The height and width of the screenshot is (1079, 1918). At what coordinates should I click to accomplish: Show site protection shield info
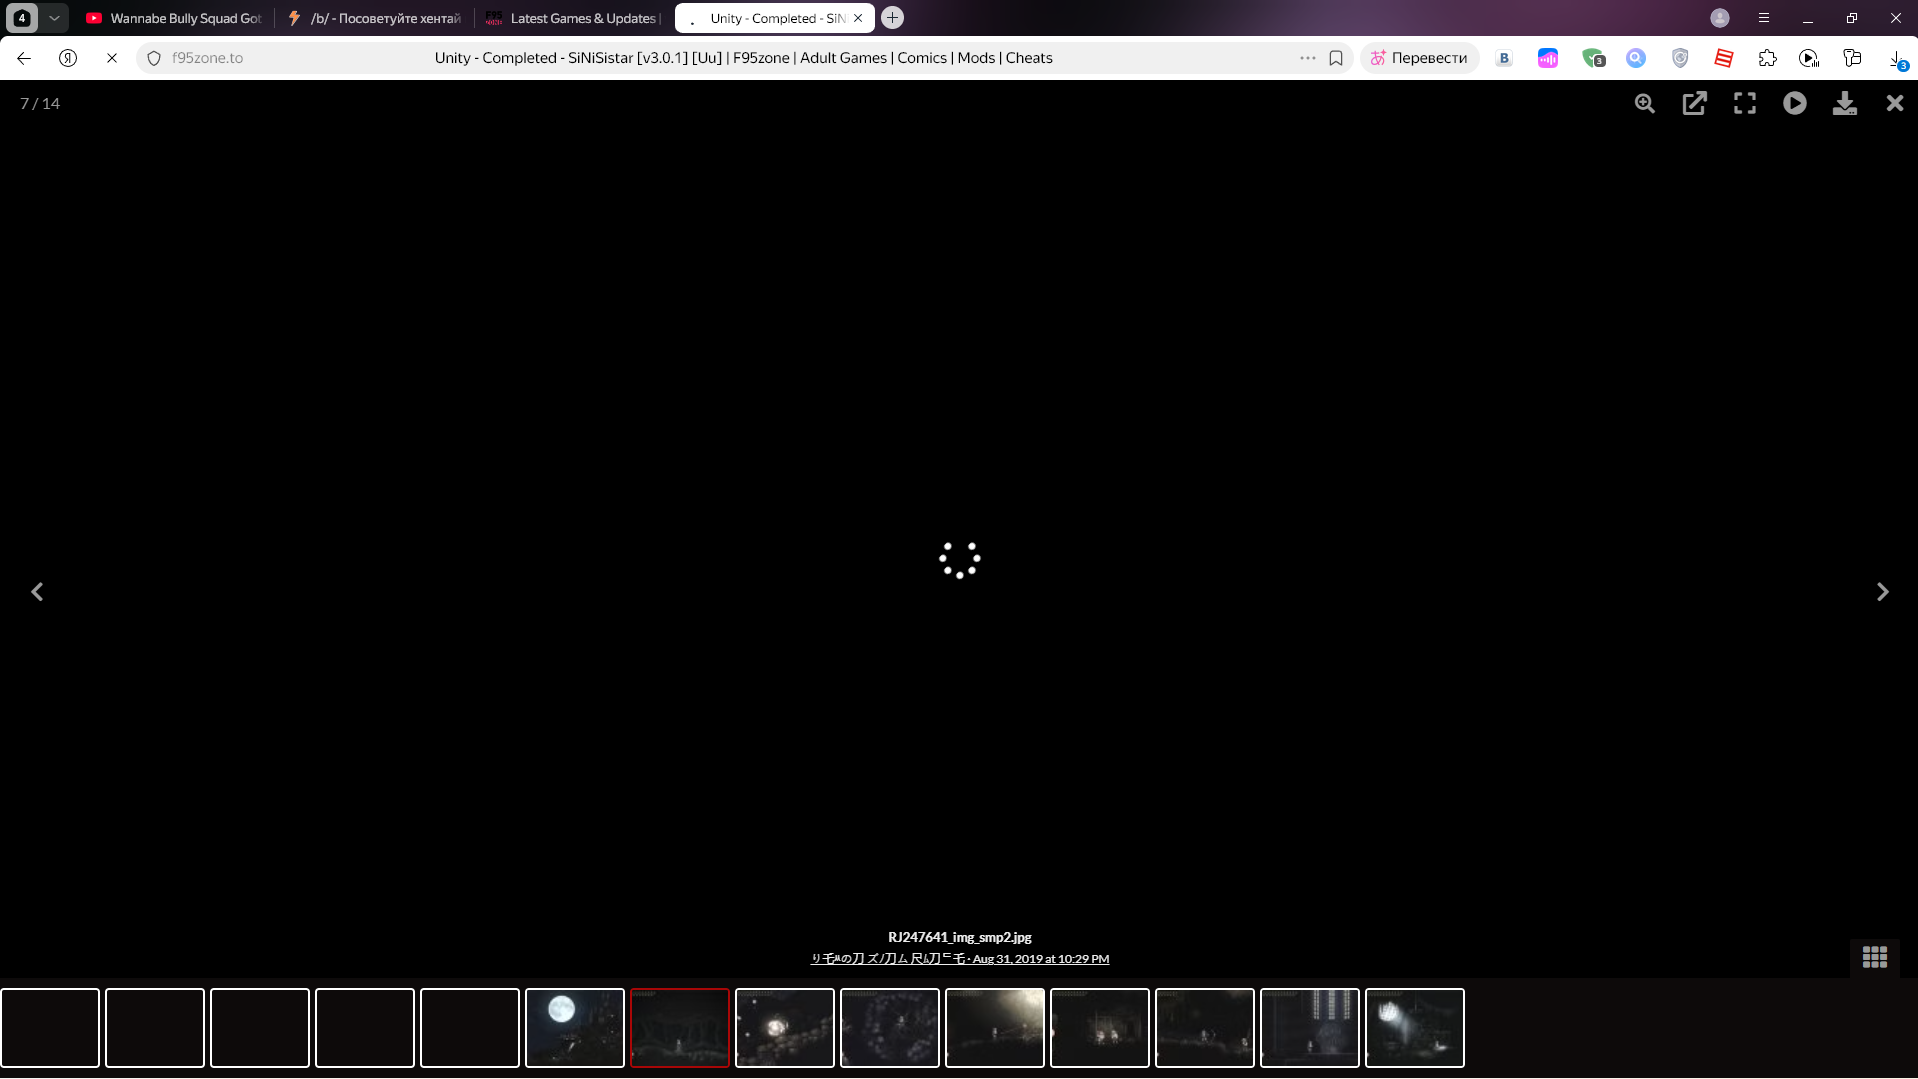pos(154,58)
